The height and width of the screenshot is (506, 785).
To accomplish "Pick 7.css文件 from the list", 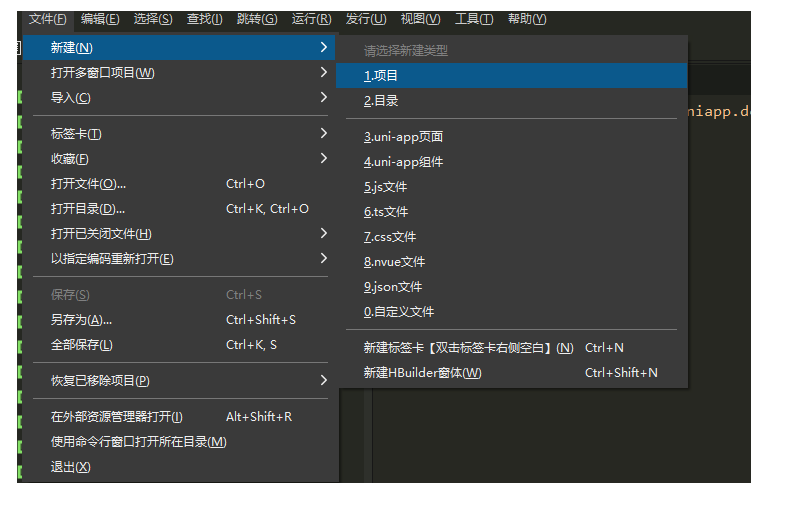I will (389, 237).
